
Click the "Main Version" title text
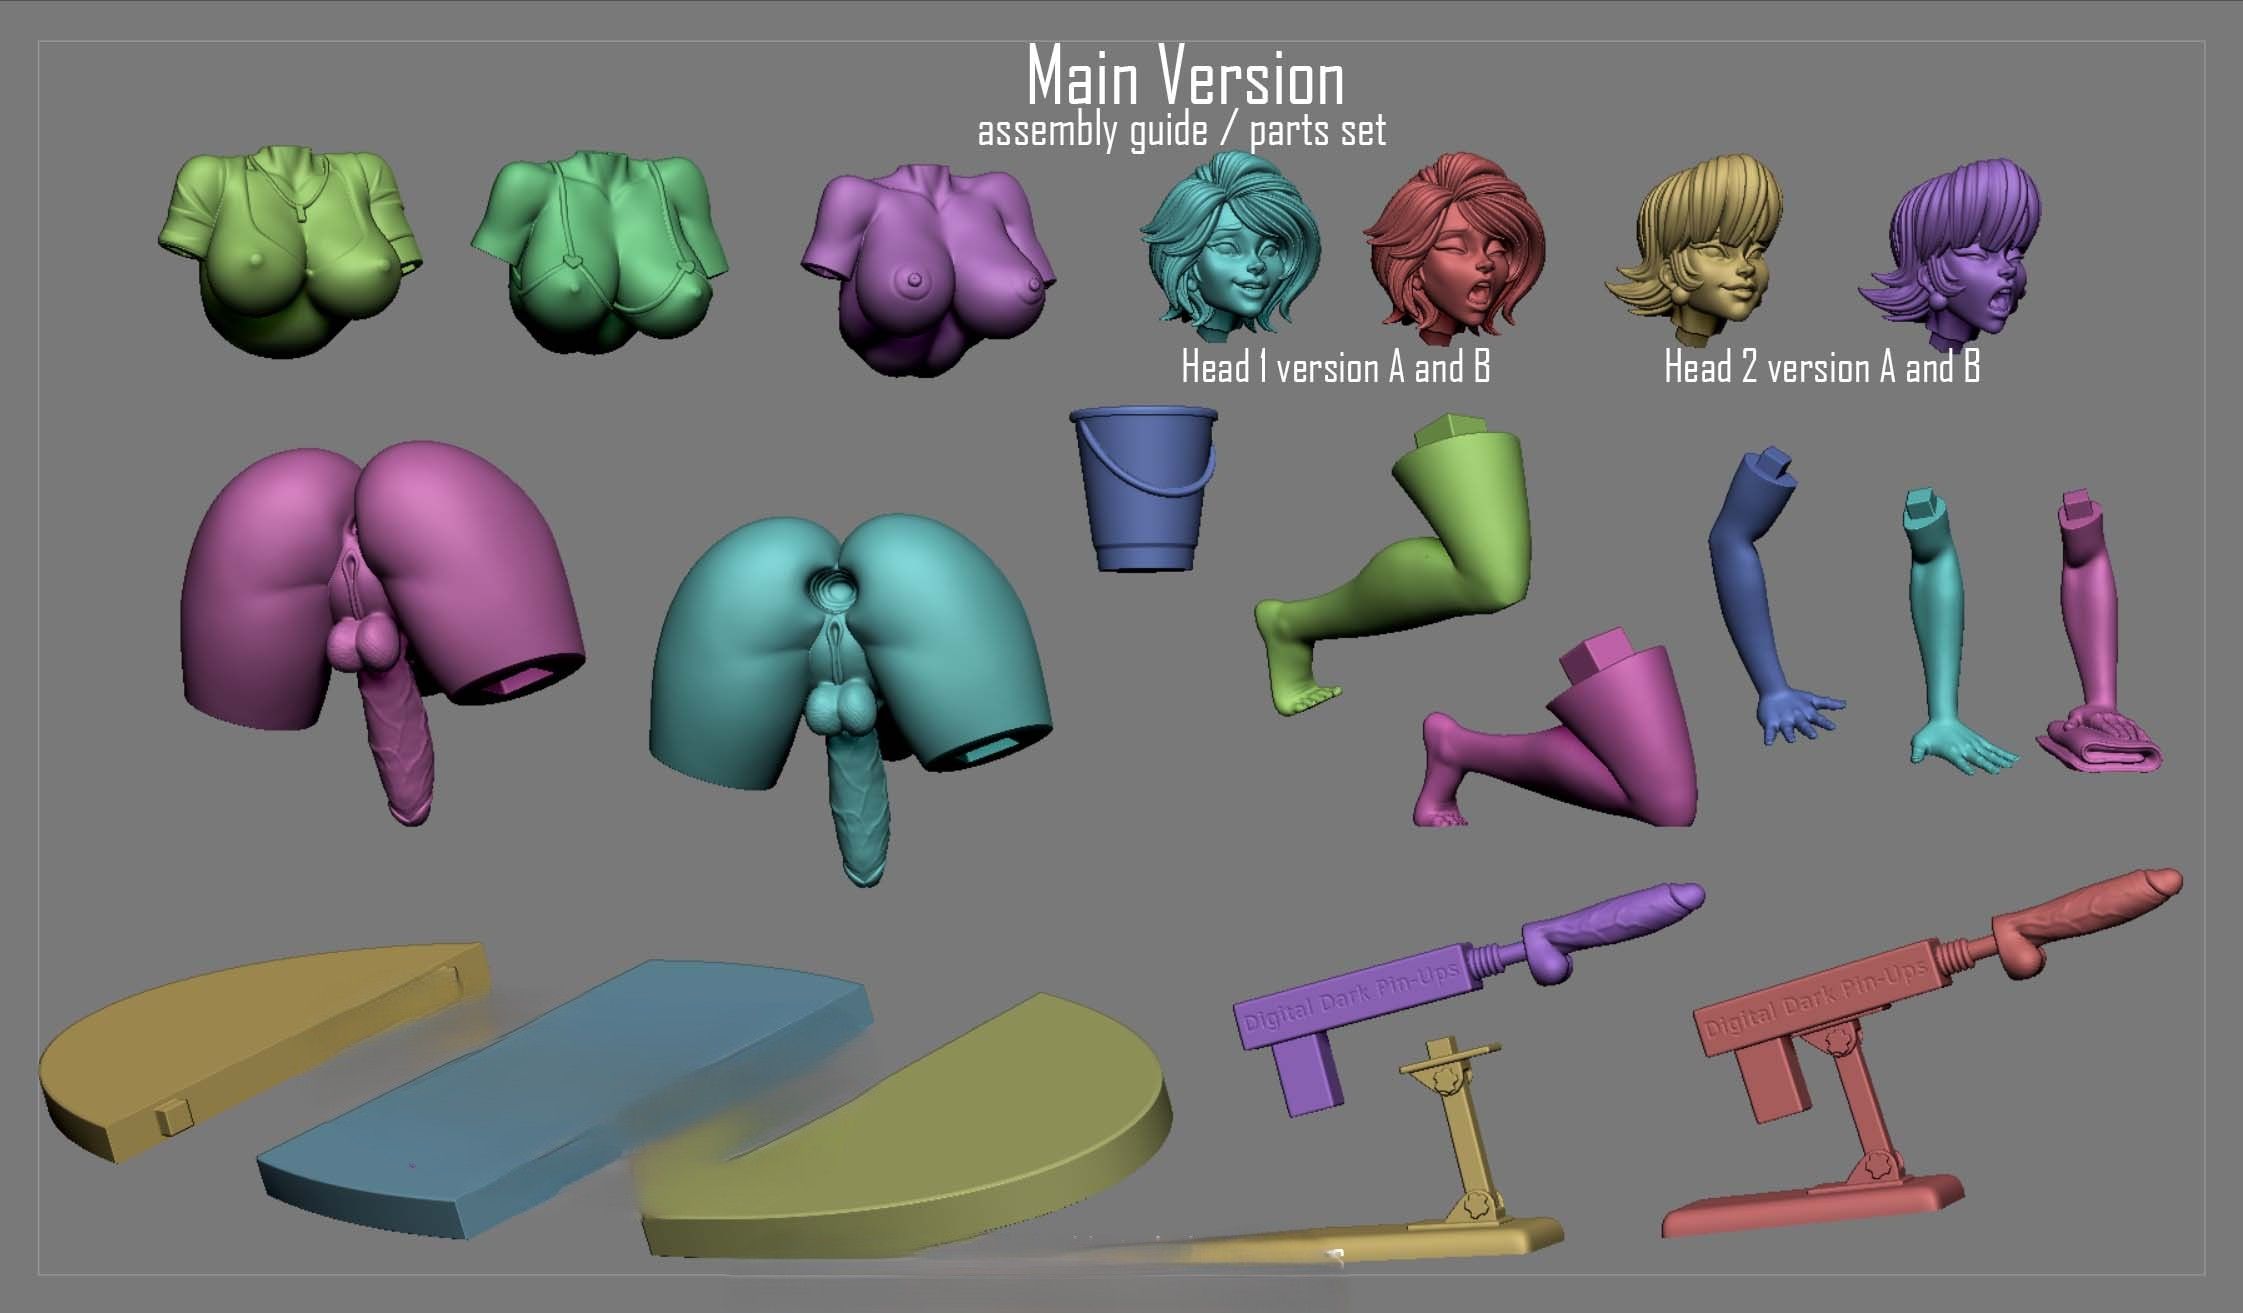(1185, 77)
